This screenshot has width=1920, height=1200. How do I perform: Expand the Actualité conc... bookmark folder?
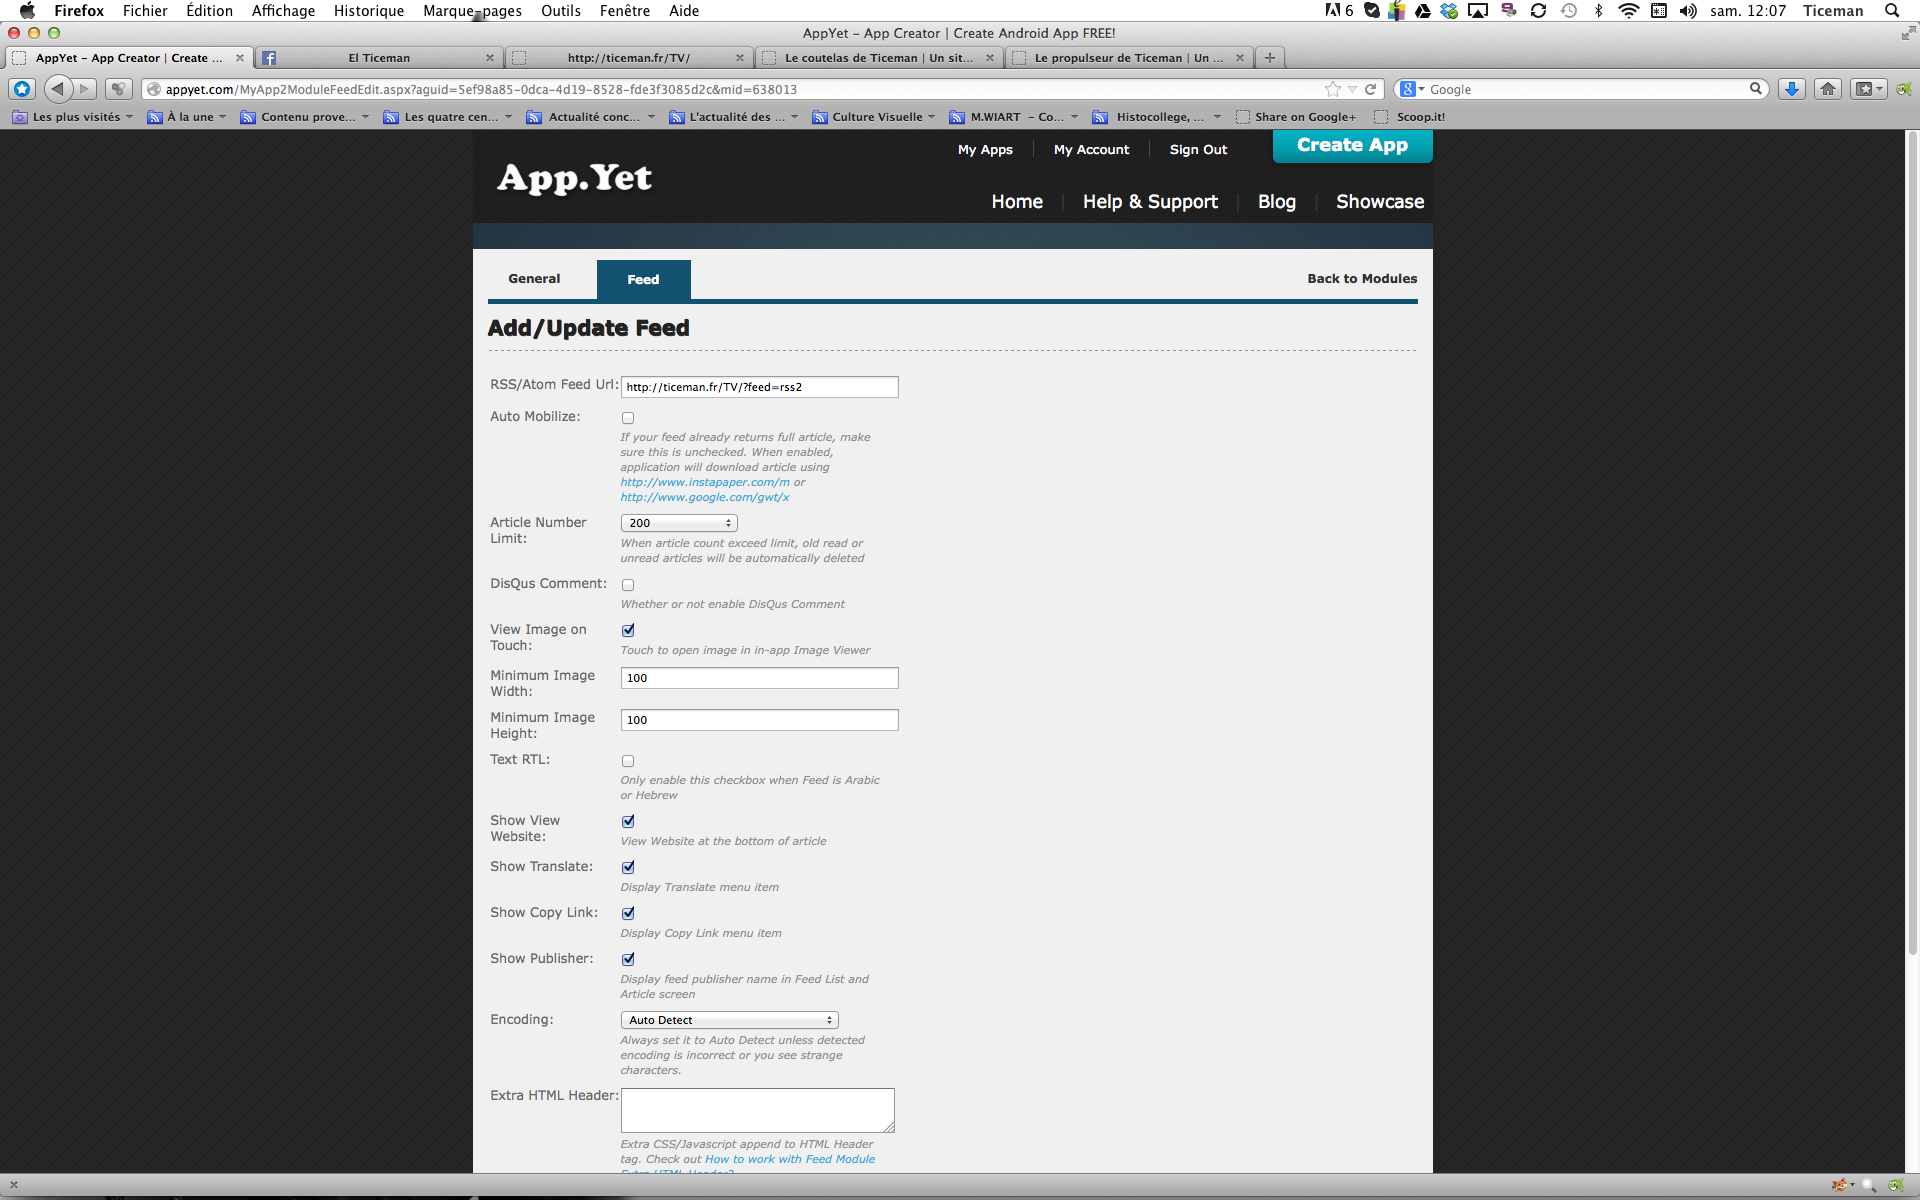pyautogui.click(x=590, y=117)
